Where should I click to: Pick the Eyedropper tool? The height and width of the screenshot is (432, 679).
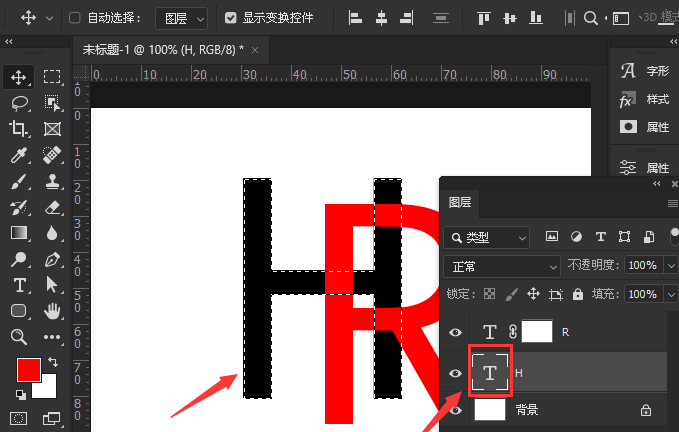coord(19,155)
